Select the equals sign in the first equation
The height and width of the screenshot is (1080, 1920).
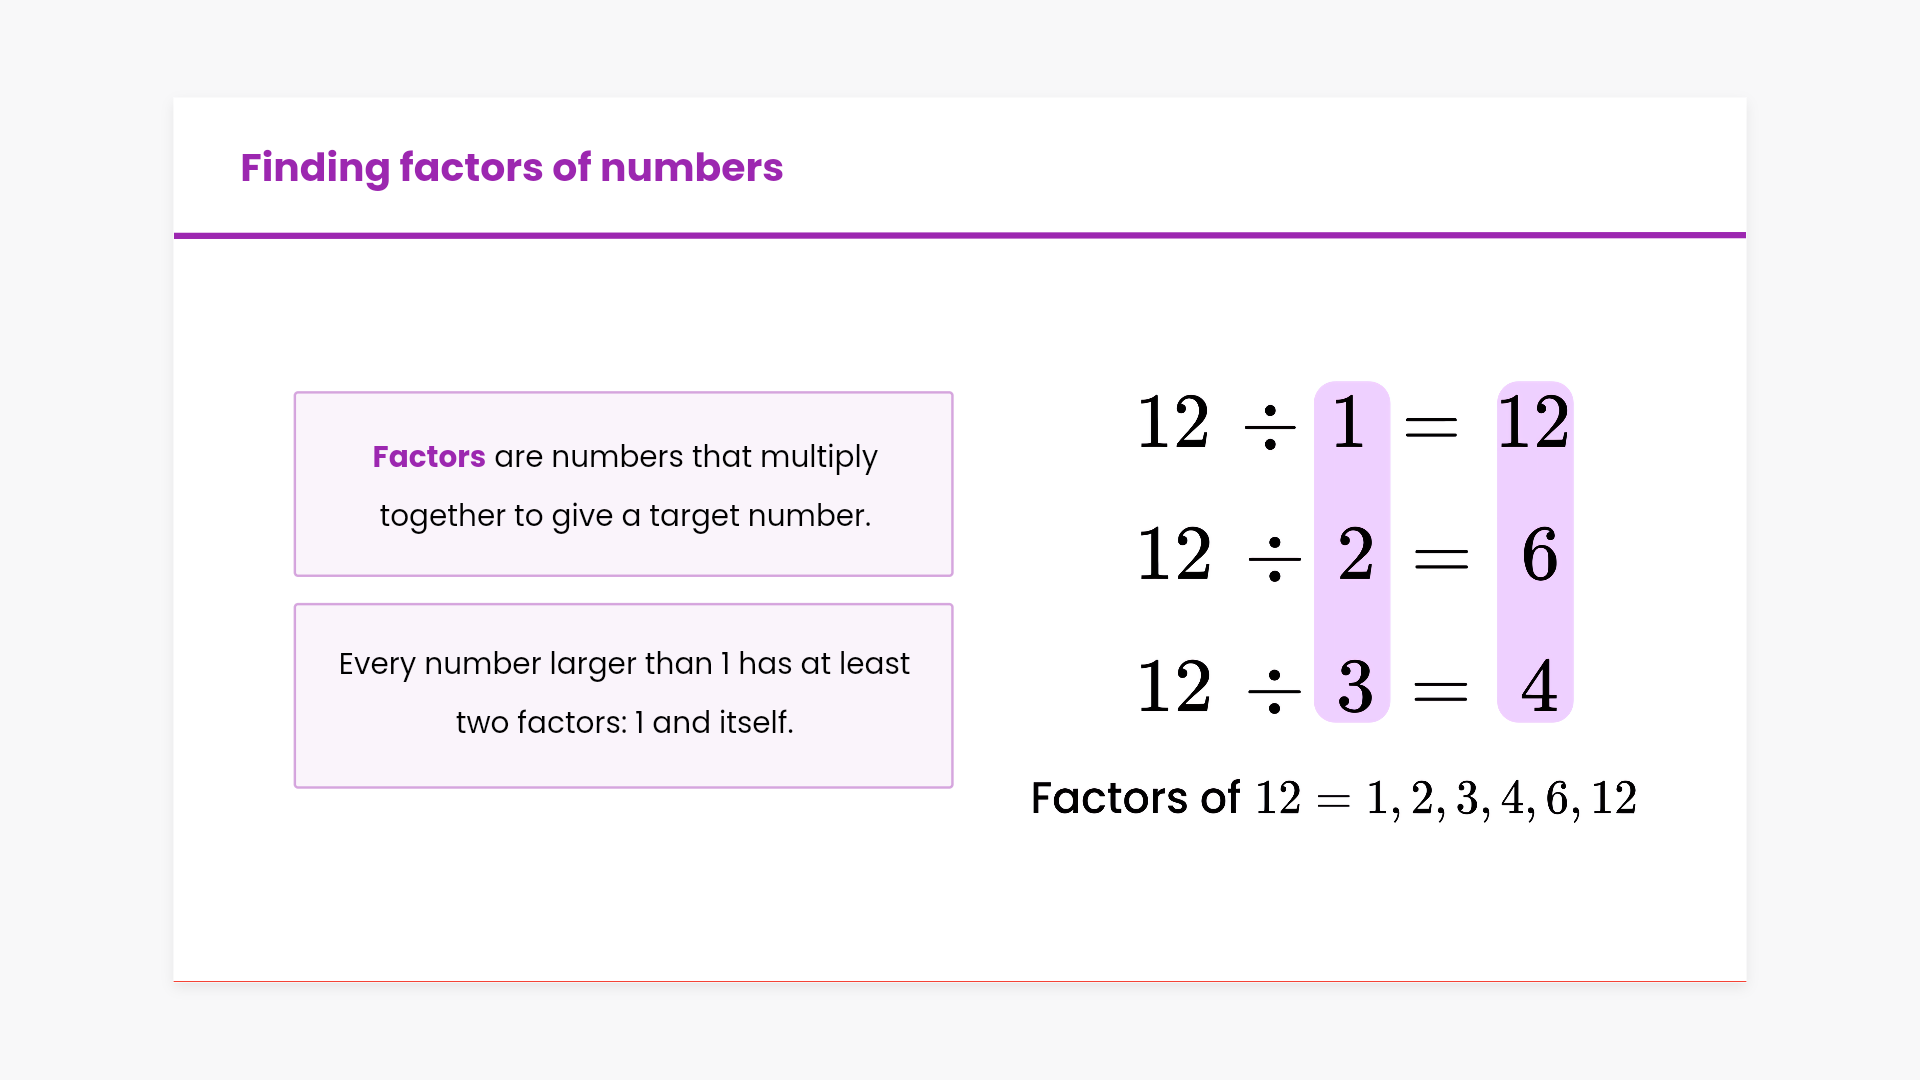(x=1431, y=428)
